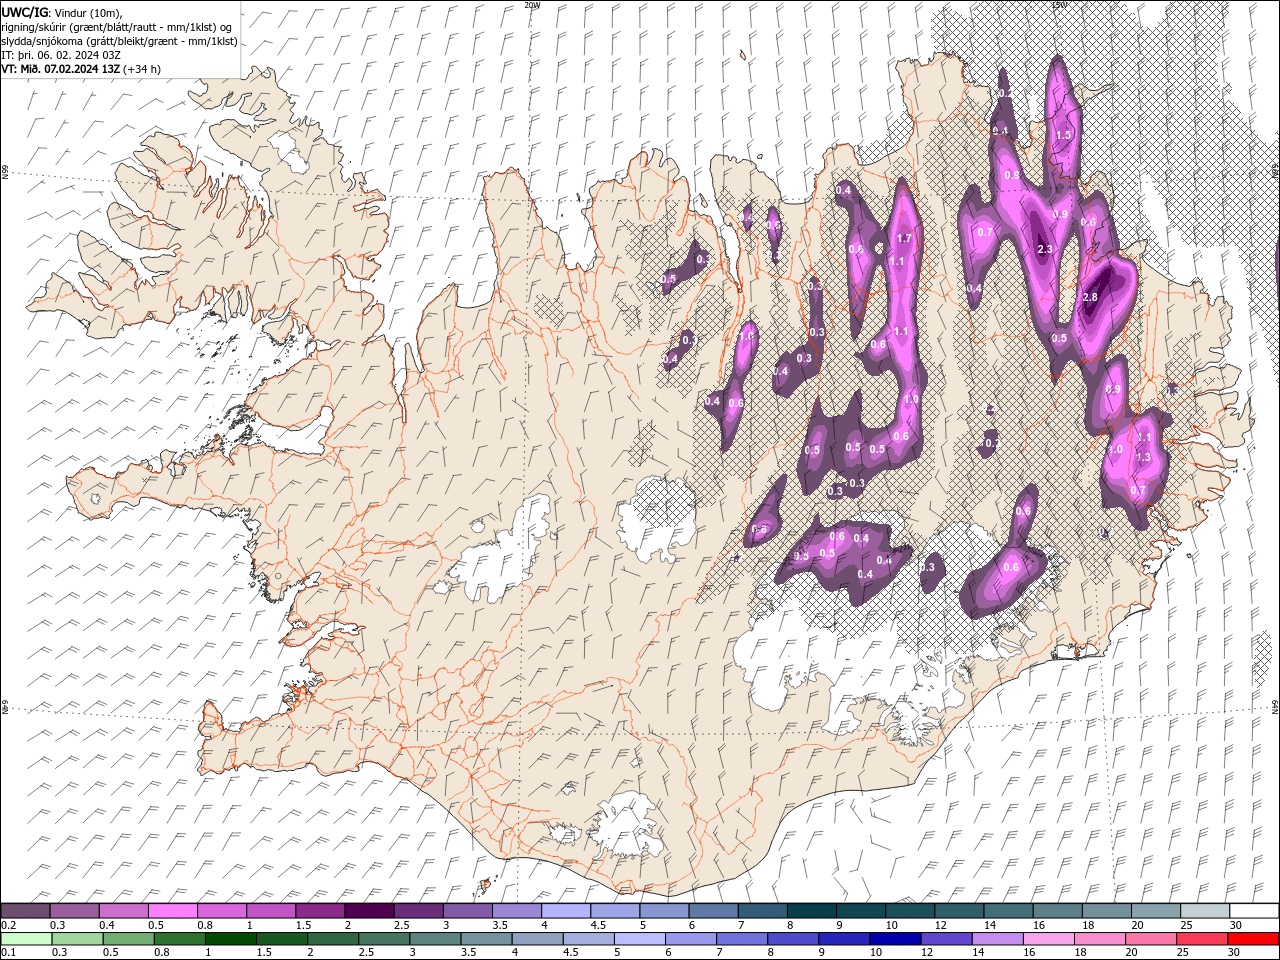Select the deep blue swatch between 10 and 12 in the lower legend
Viewport: 1280px width, 960px height.
(x=894, y=939)
